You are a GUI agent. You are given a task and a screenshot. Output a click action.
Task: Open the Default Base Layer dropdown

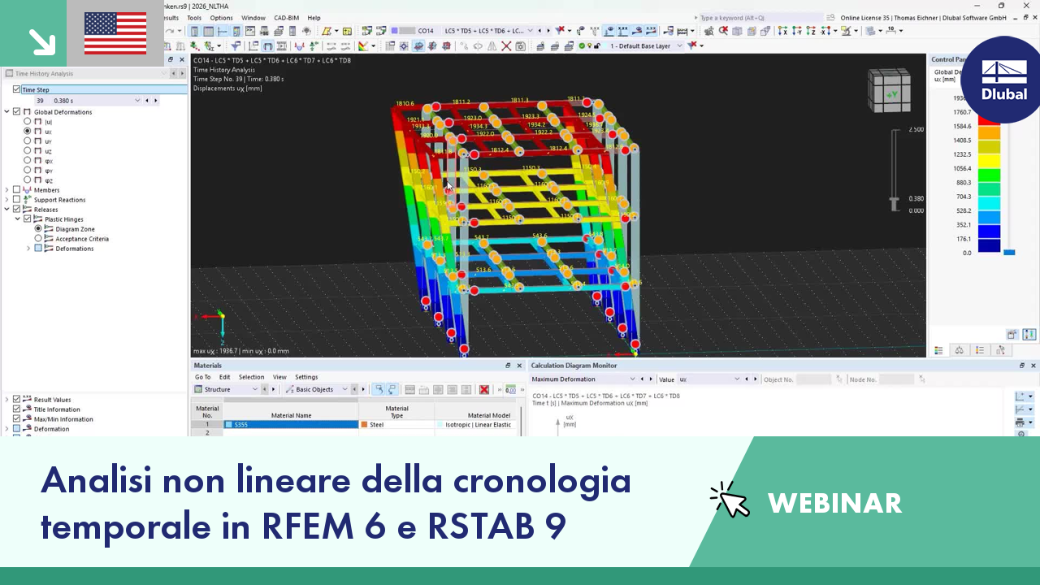click(x=679, y=46)
